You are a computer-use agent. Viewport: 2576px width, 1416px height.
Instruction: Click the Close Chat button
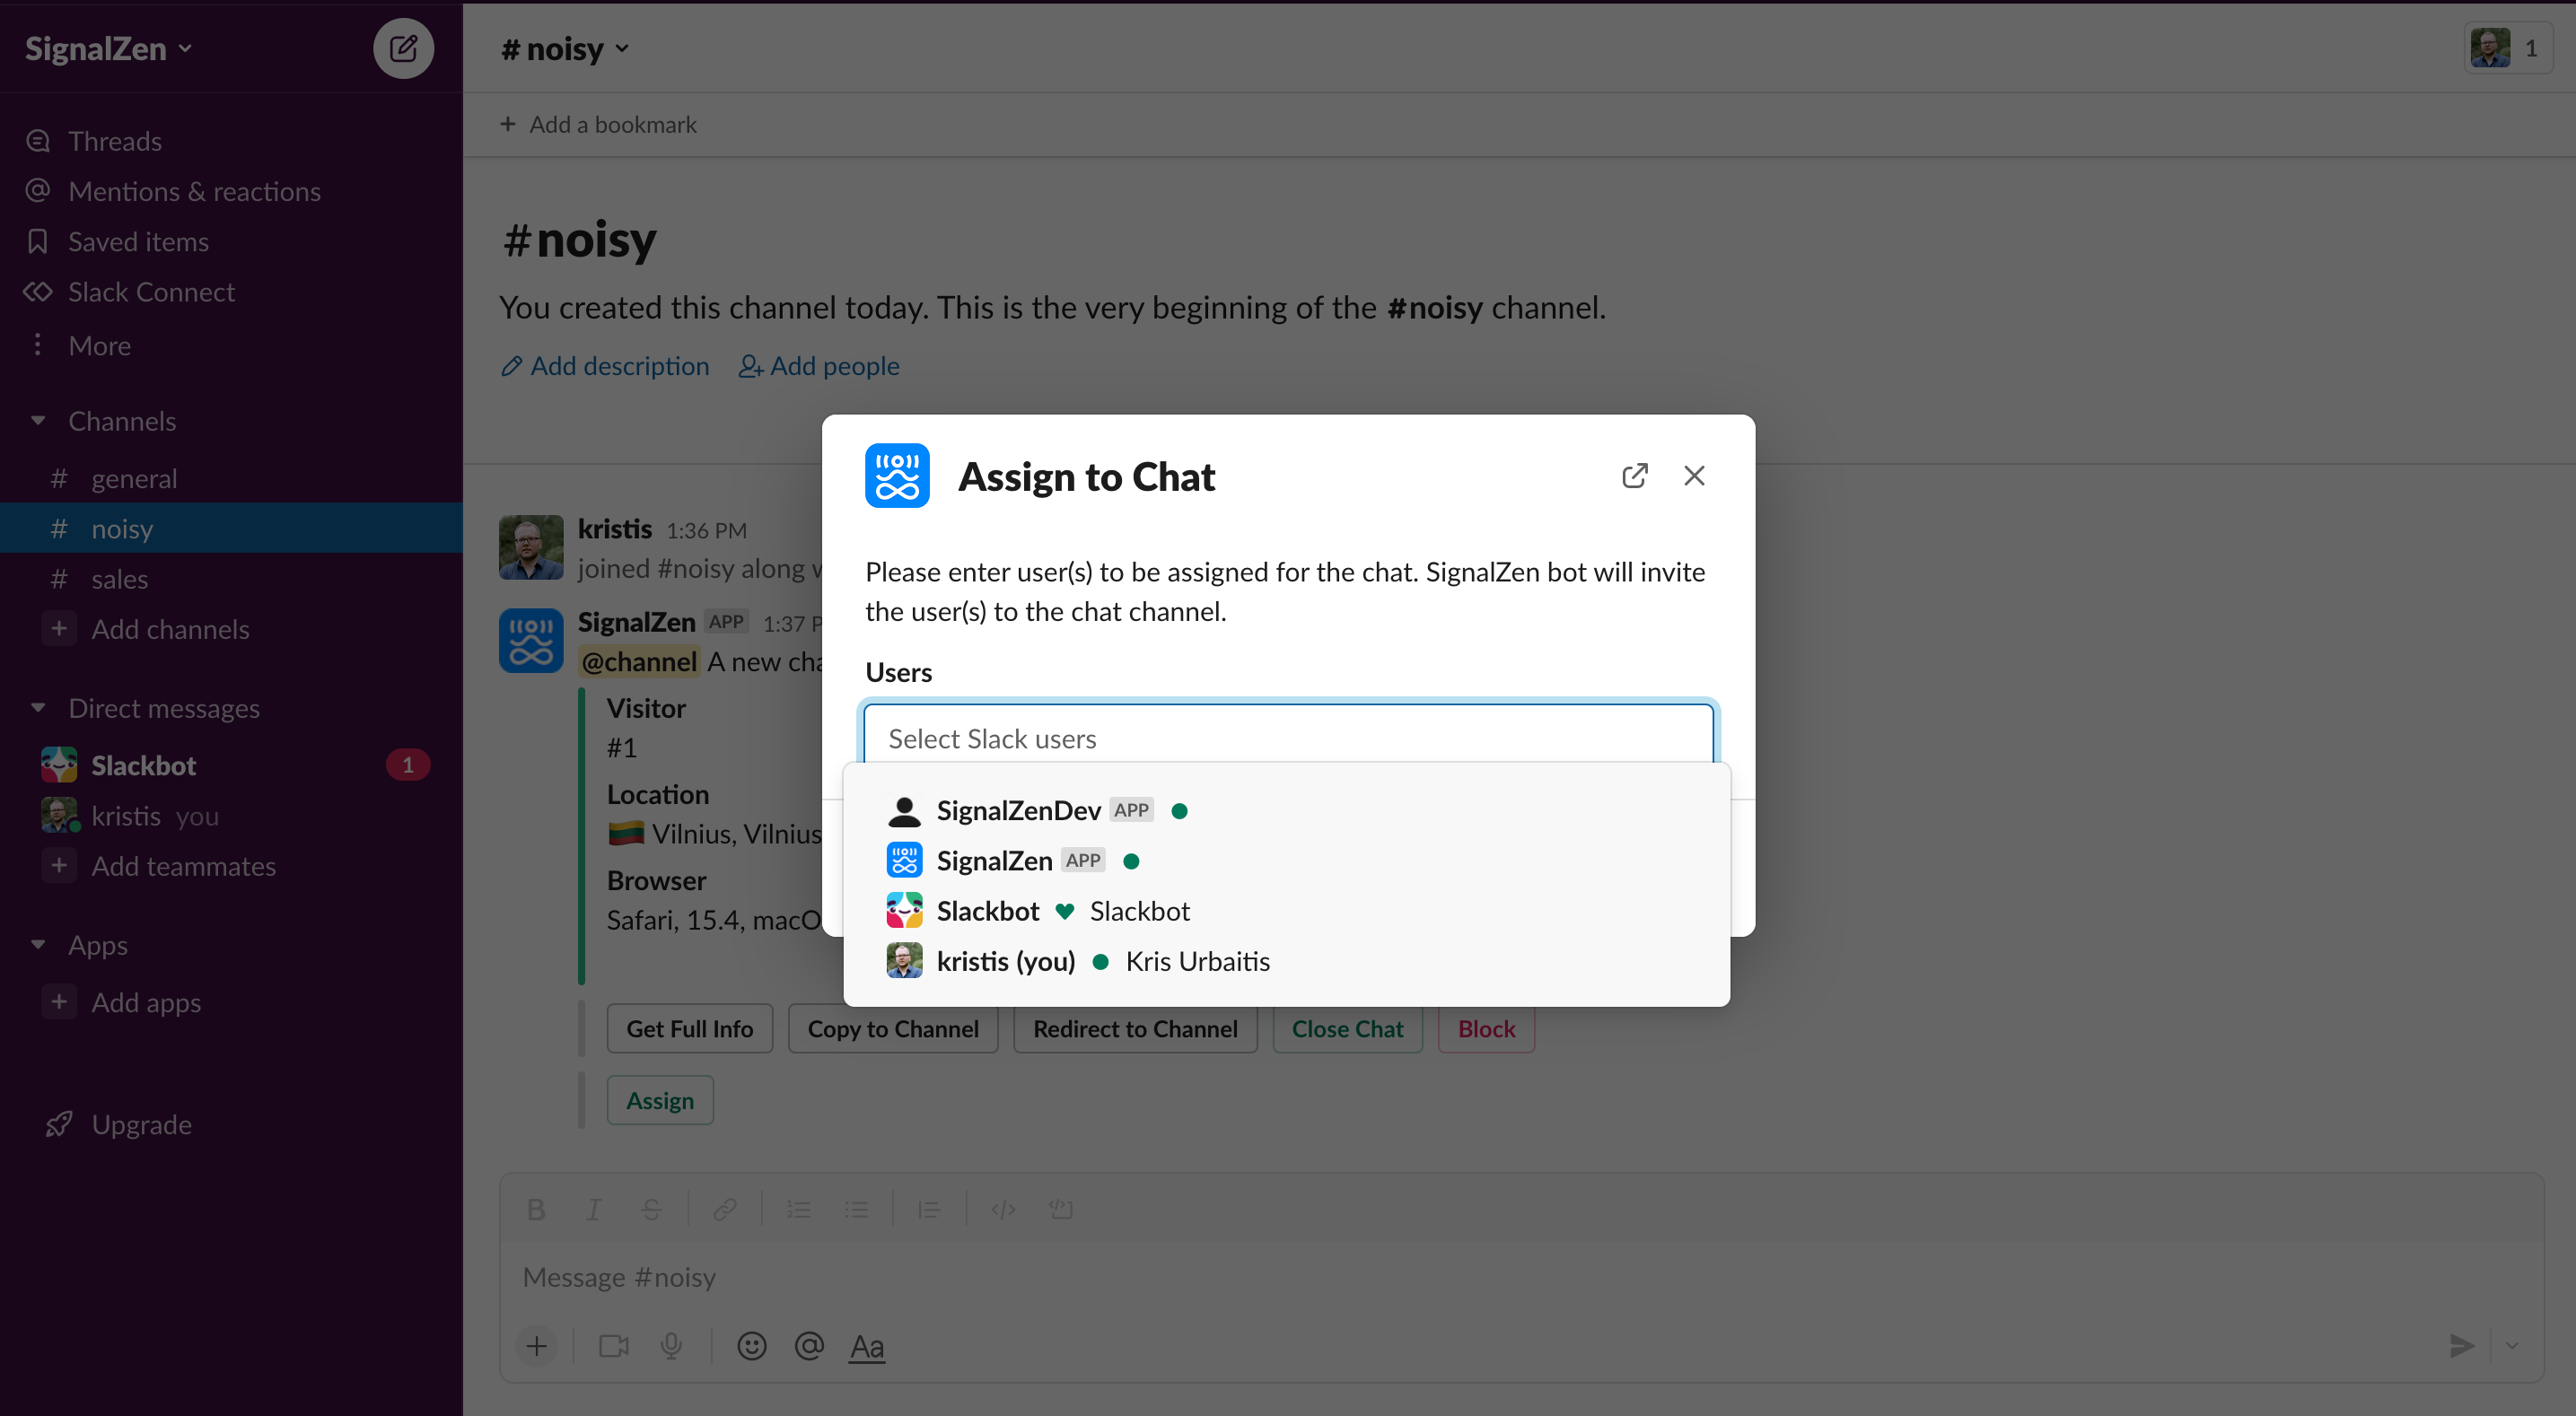pyautogui.click(x=1347, y=1028)
